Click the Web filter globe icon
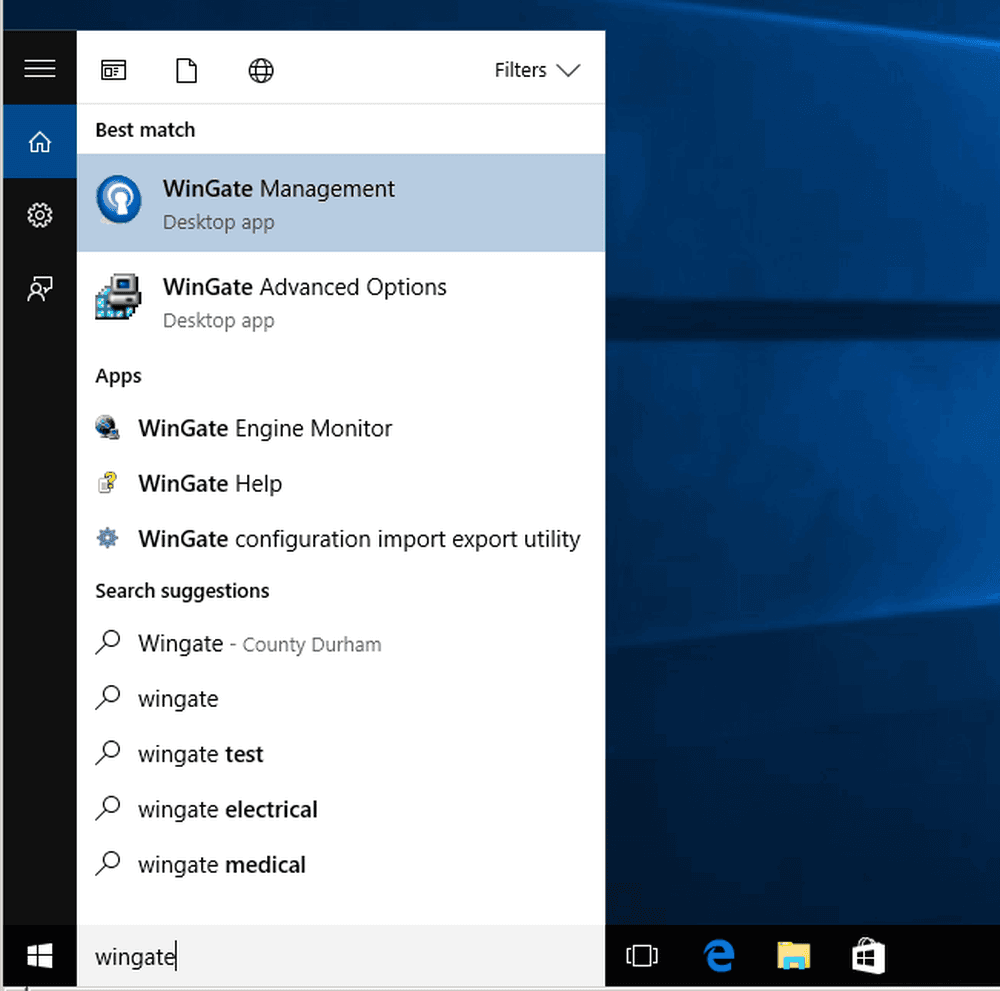1000x991 pixels. coord(260,70)
